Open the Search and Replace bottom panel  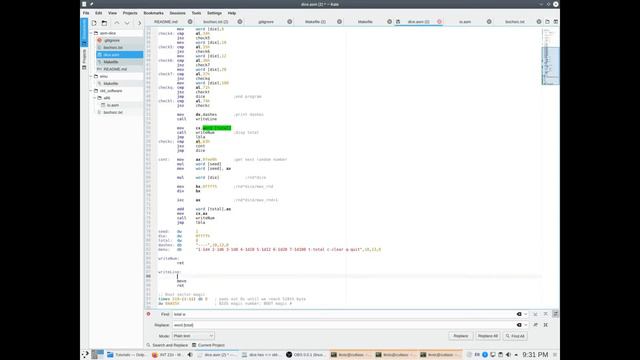[x=167, y=345]
